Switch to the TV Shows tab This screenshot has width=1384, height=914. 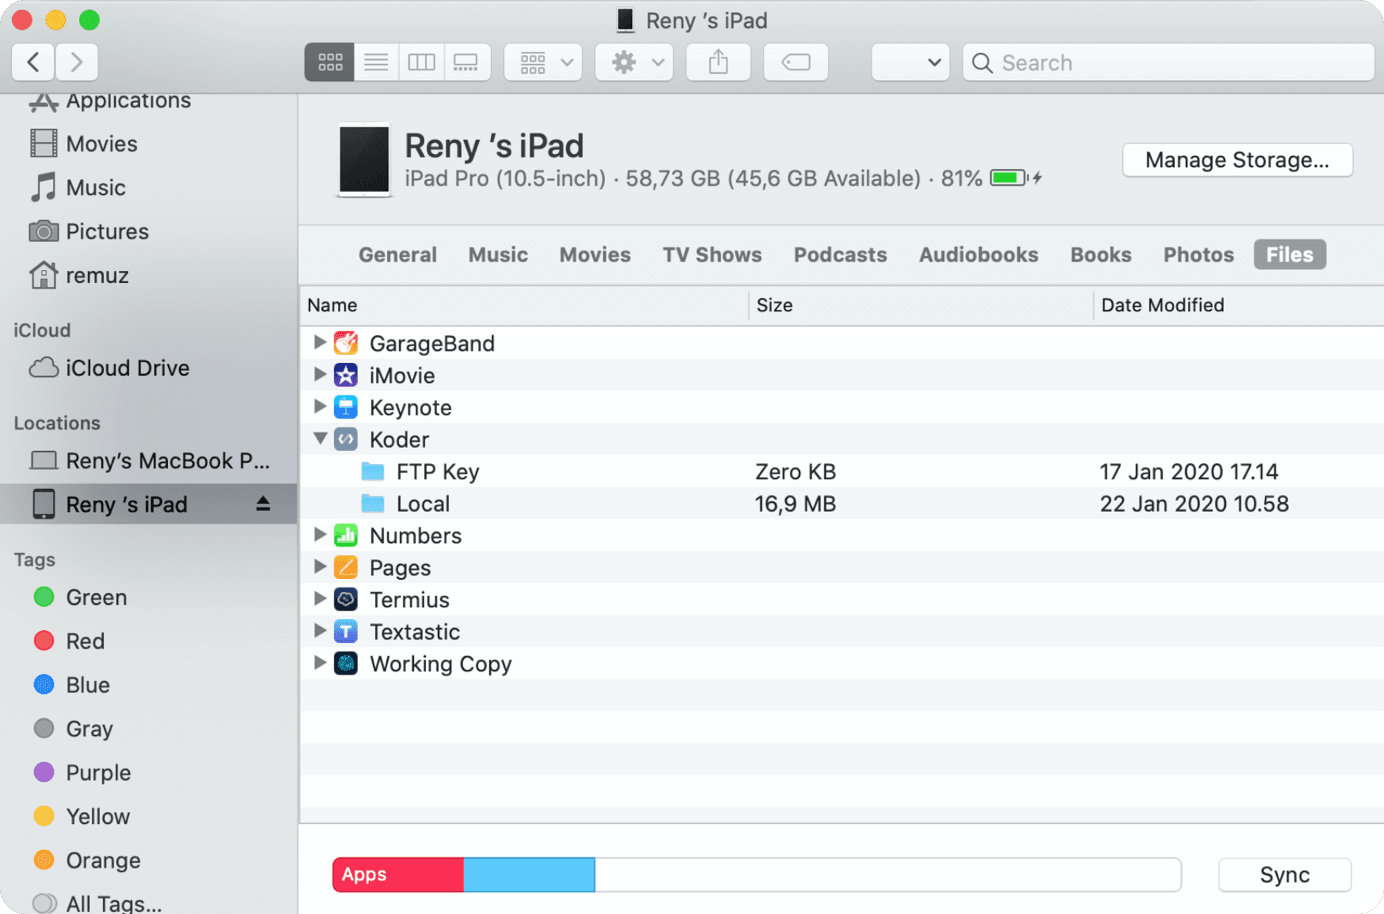tap(712, 255)
